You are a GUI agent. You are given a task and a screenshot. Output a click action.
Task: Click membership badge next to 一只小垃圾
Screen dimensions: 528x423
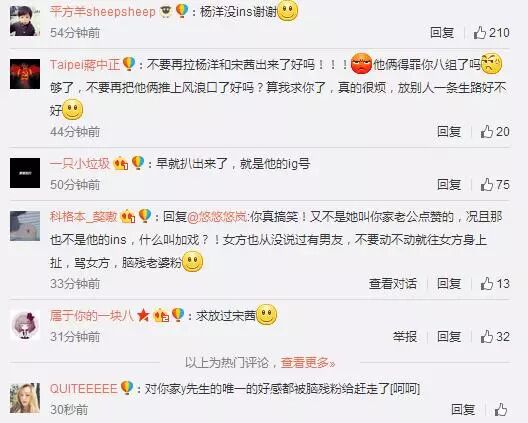pos(122,164)
